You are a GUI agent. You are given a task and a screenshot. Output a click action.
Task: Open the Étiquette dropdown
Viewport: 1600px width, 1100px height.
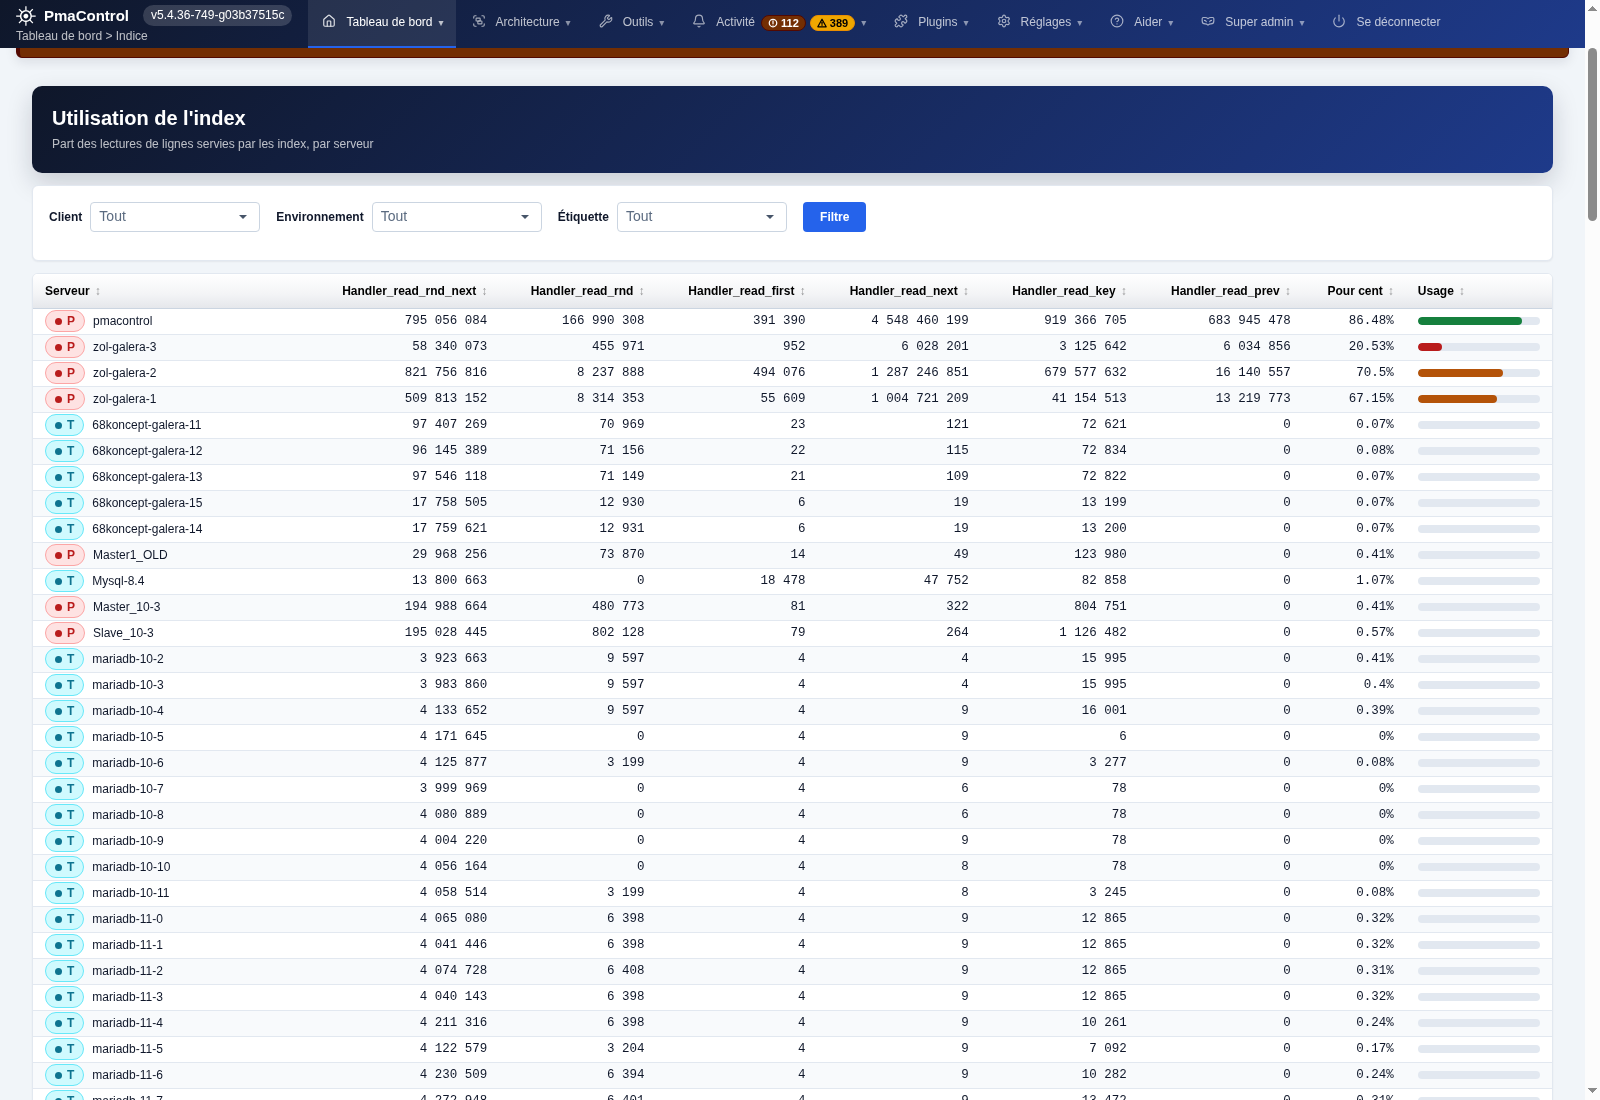point(702,217)
